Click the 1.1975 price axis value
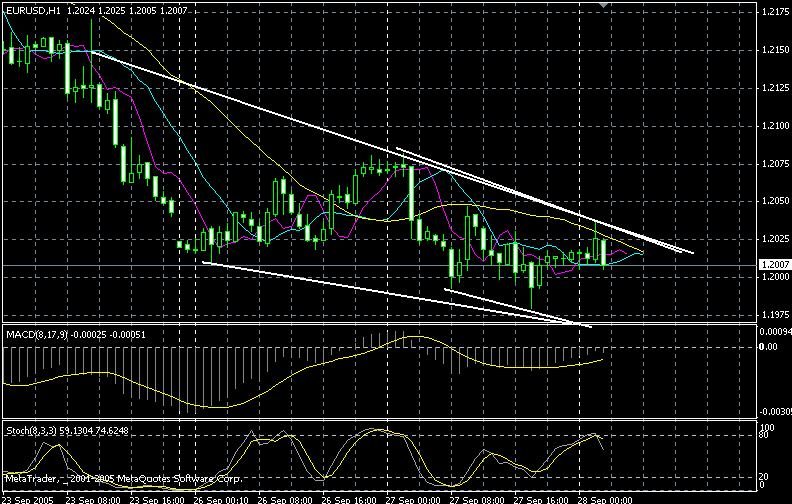This screenshot has height=504, width=792. coord(775,315)
